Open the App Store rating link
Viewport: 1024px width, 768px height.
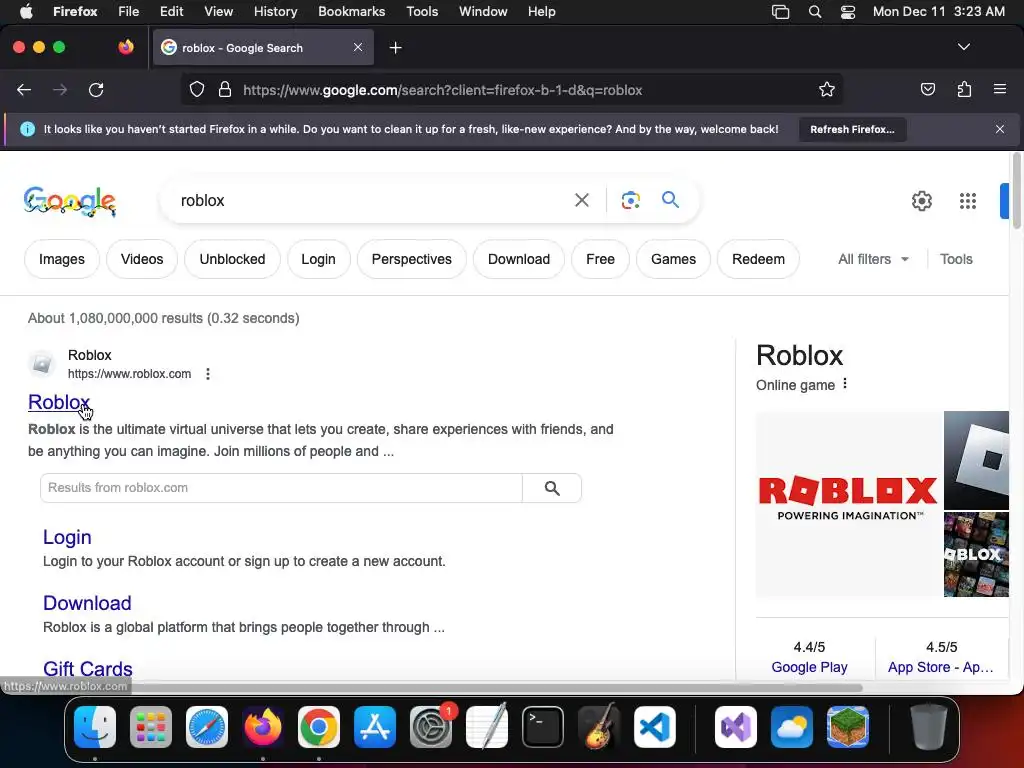940,667
